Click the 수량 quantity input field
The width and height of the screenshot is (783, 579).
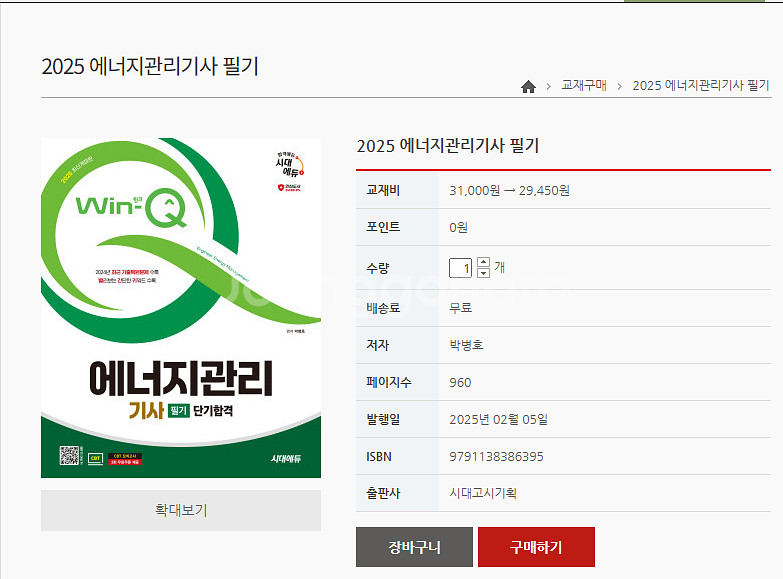tap(461, 268)
